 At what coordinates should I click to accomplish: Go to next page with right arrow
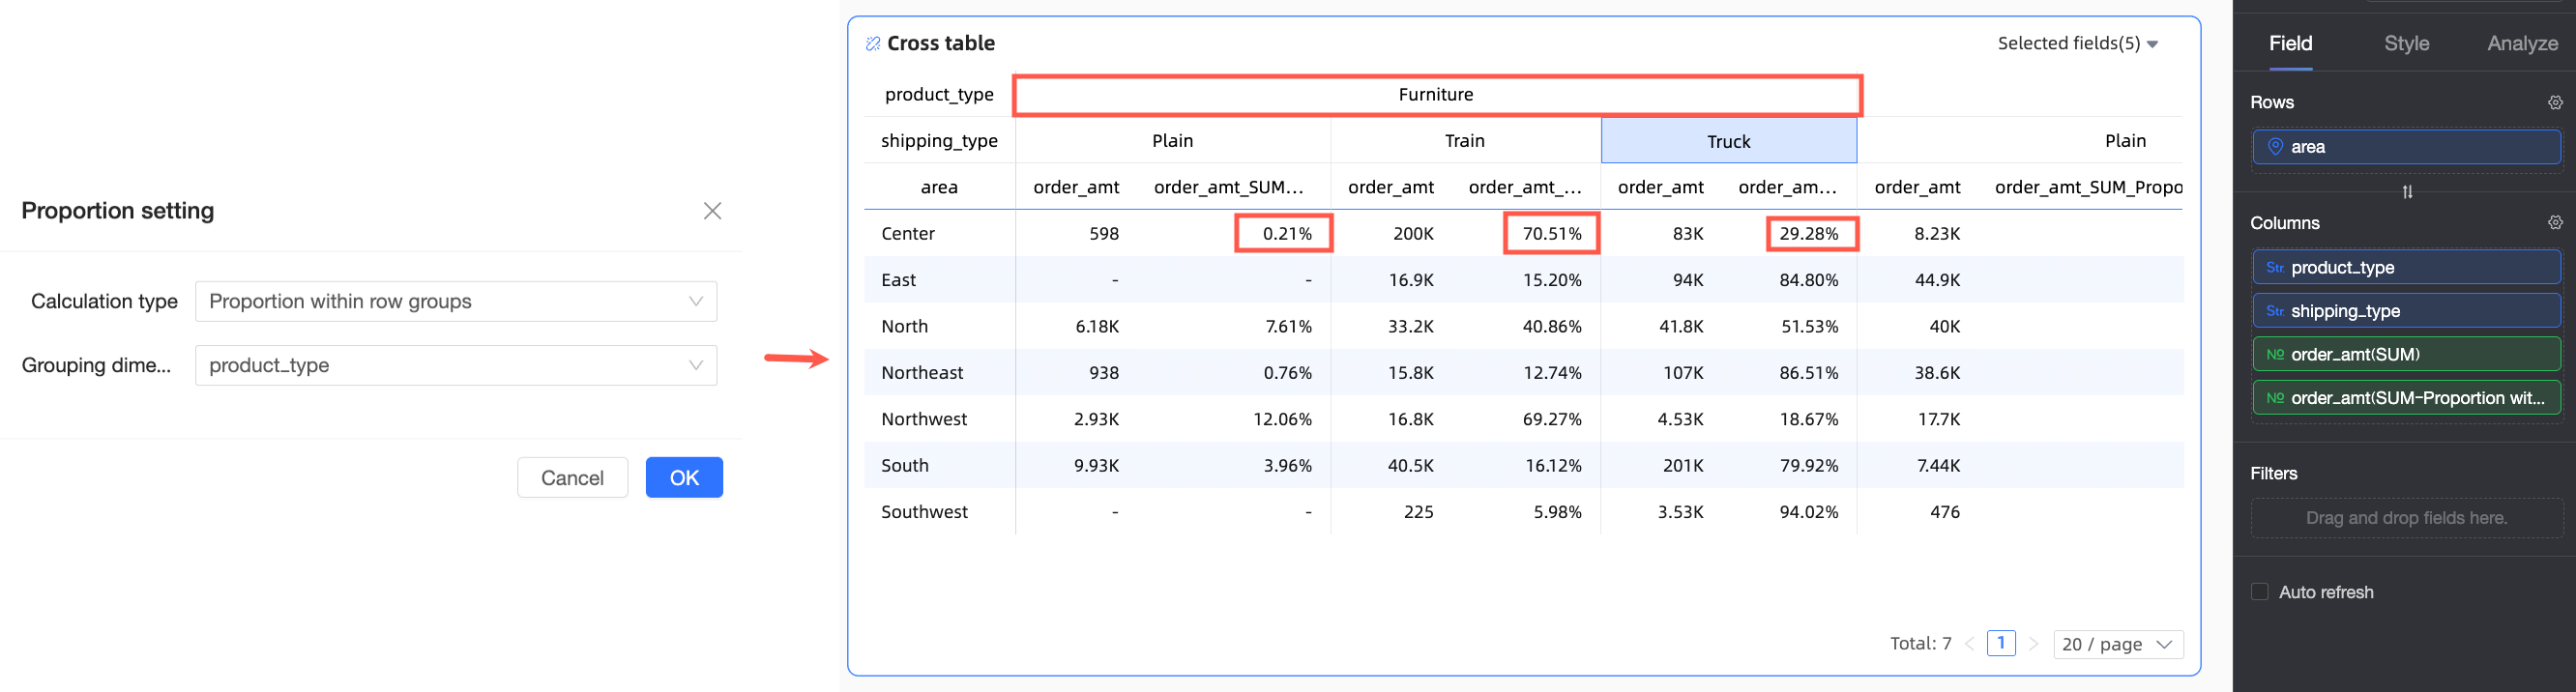pos(2033,644)
